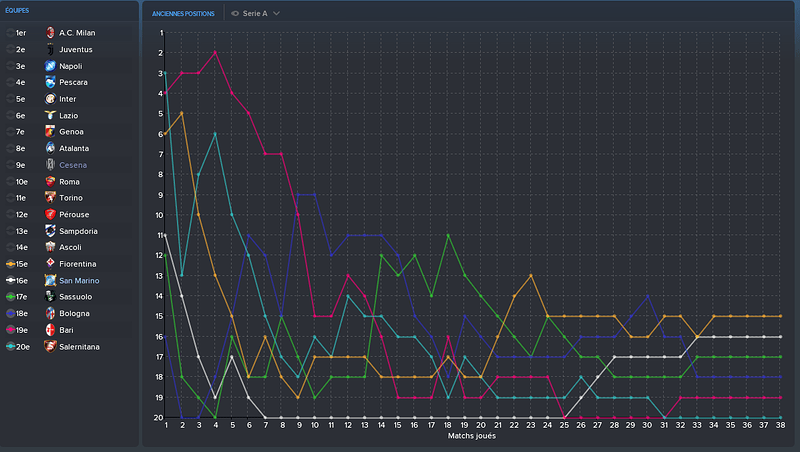800x452 pixels.
Task: Click the Cesena club crest
Action: (x=50, y=165)
